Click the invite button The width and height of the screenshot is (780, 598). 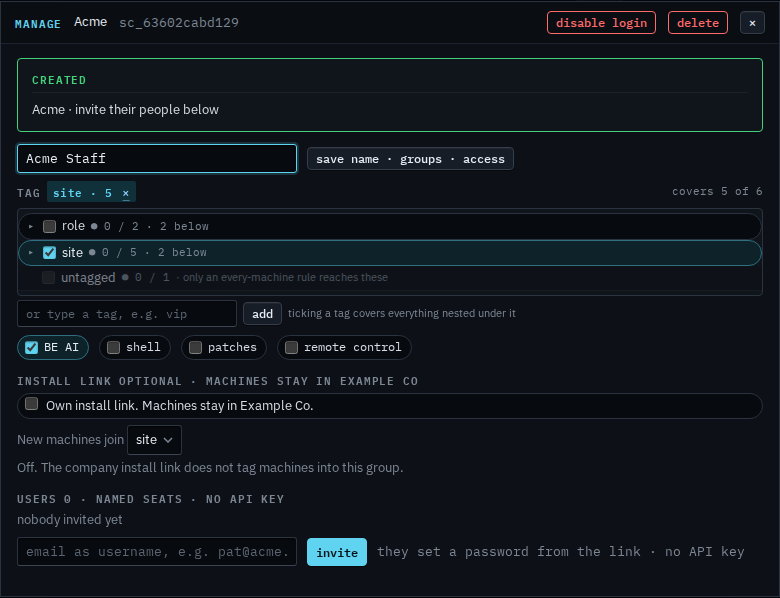pyautogui.click(x=337, y=552)
